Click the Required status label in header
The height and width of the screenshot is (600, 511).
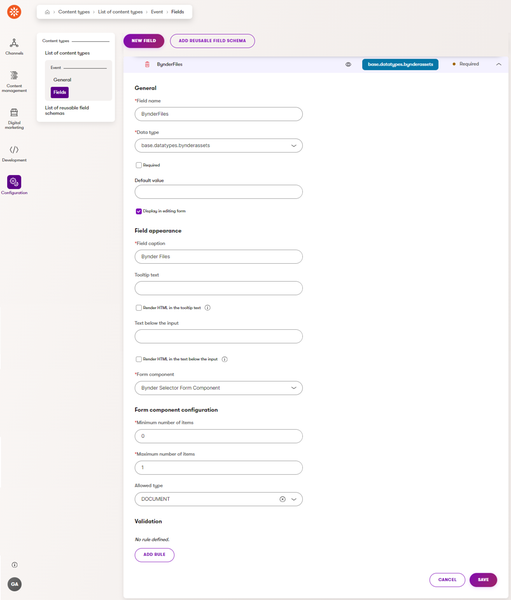[x=469, y=64]
